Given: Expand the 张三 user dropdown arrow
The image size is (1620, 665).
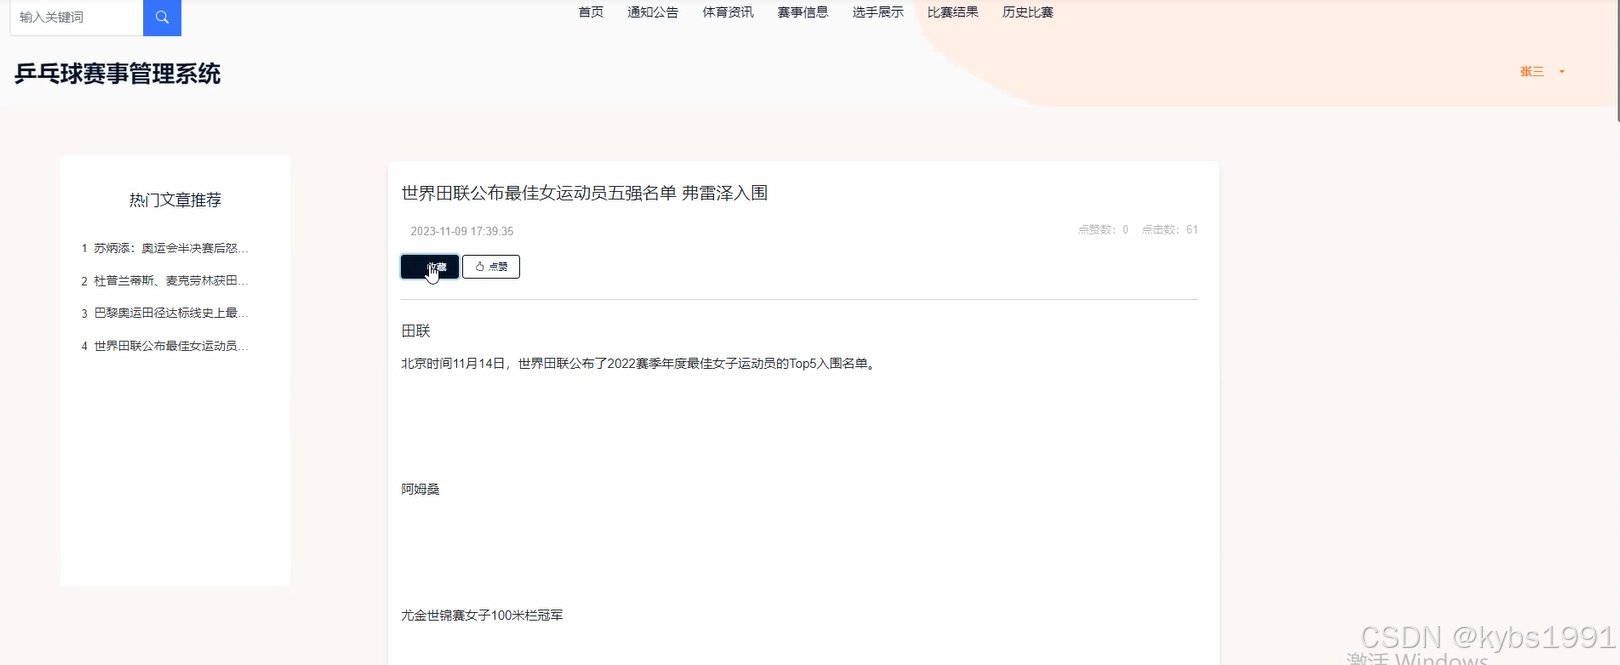Looking at the screenshot, I should 1562,72.
